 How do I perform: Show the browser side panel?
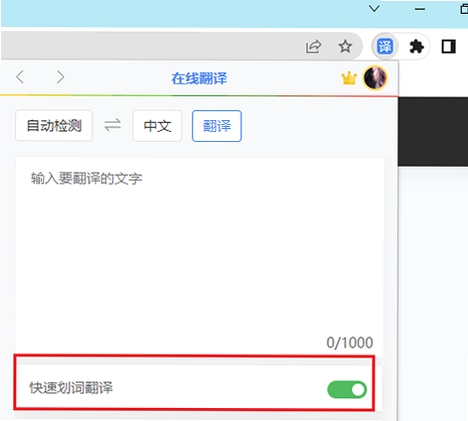pyautogui.click(x=448, y=47)
